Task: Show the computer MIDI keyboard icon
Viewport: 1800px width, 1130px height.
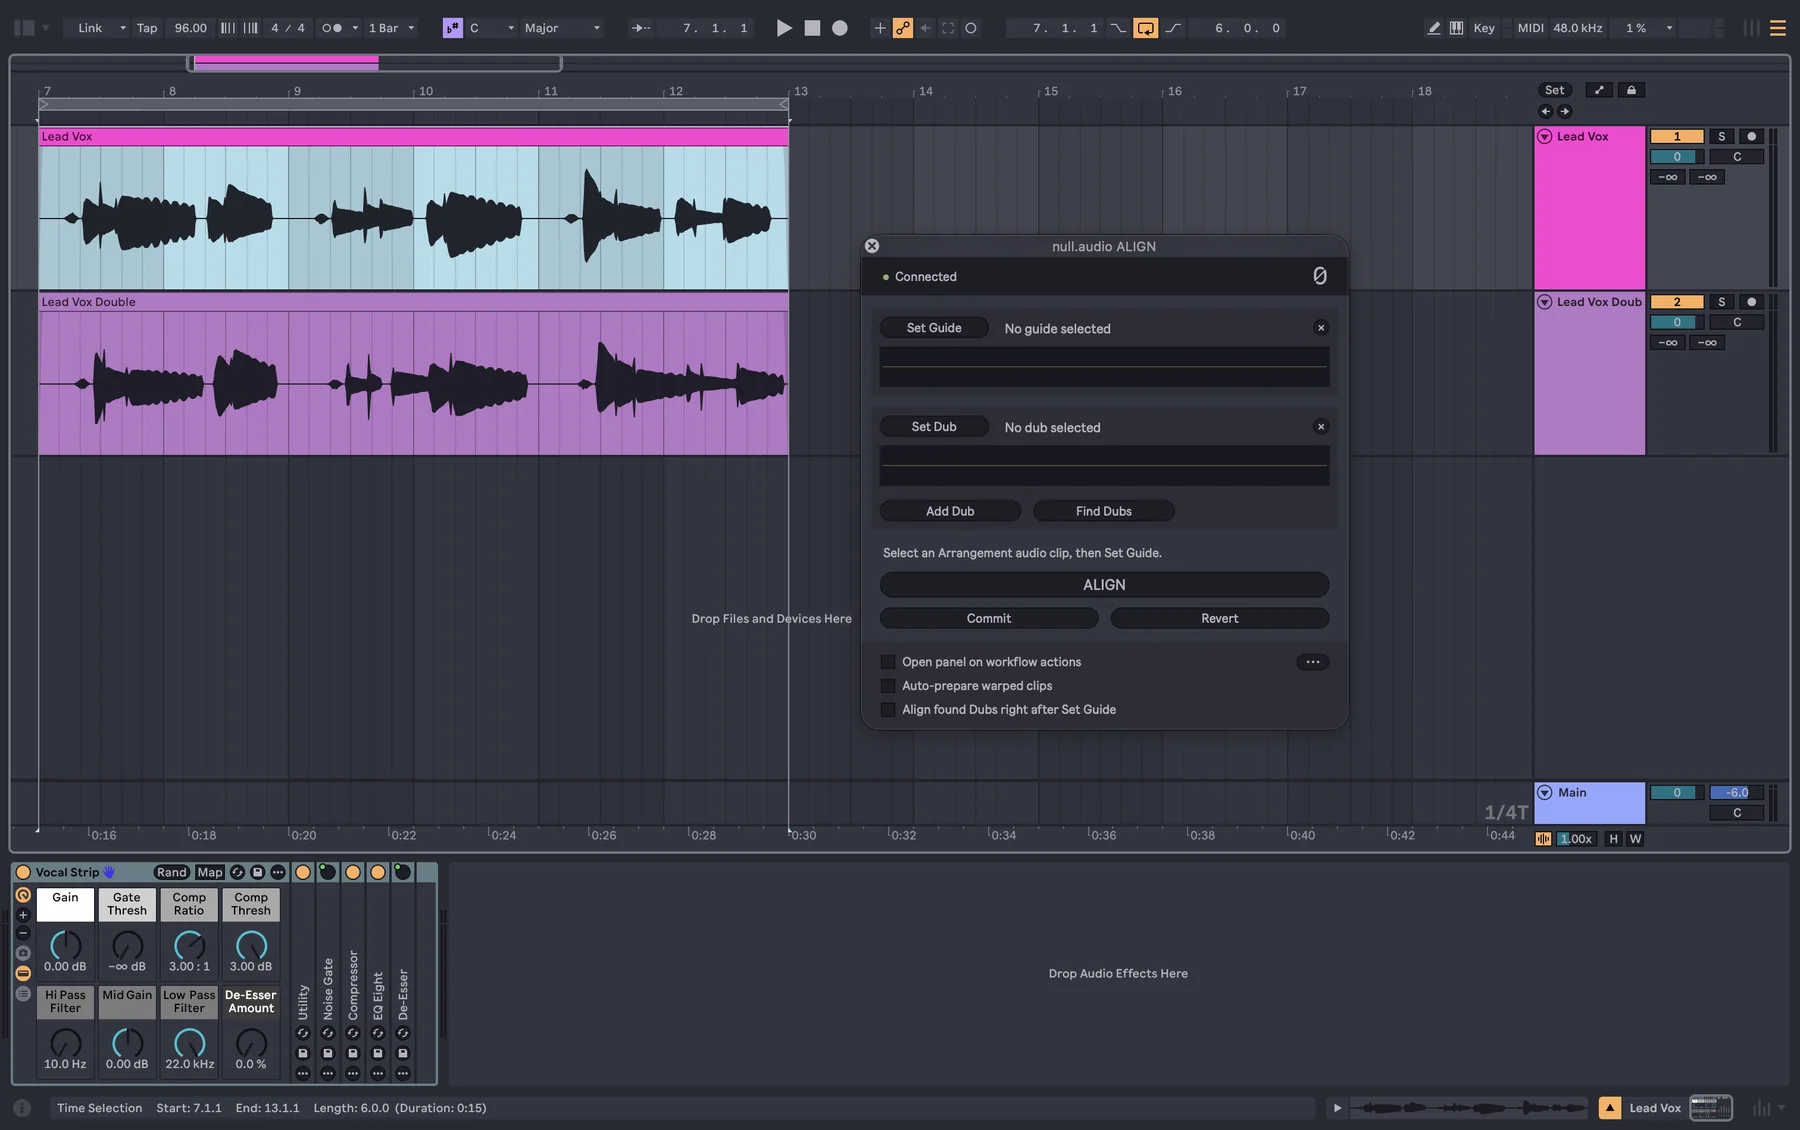Action: (1456, 28)
